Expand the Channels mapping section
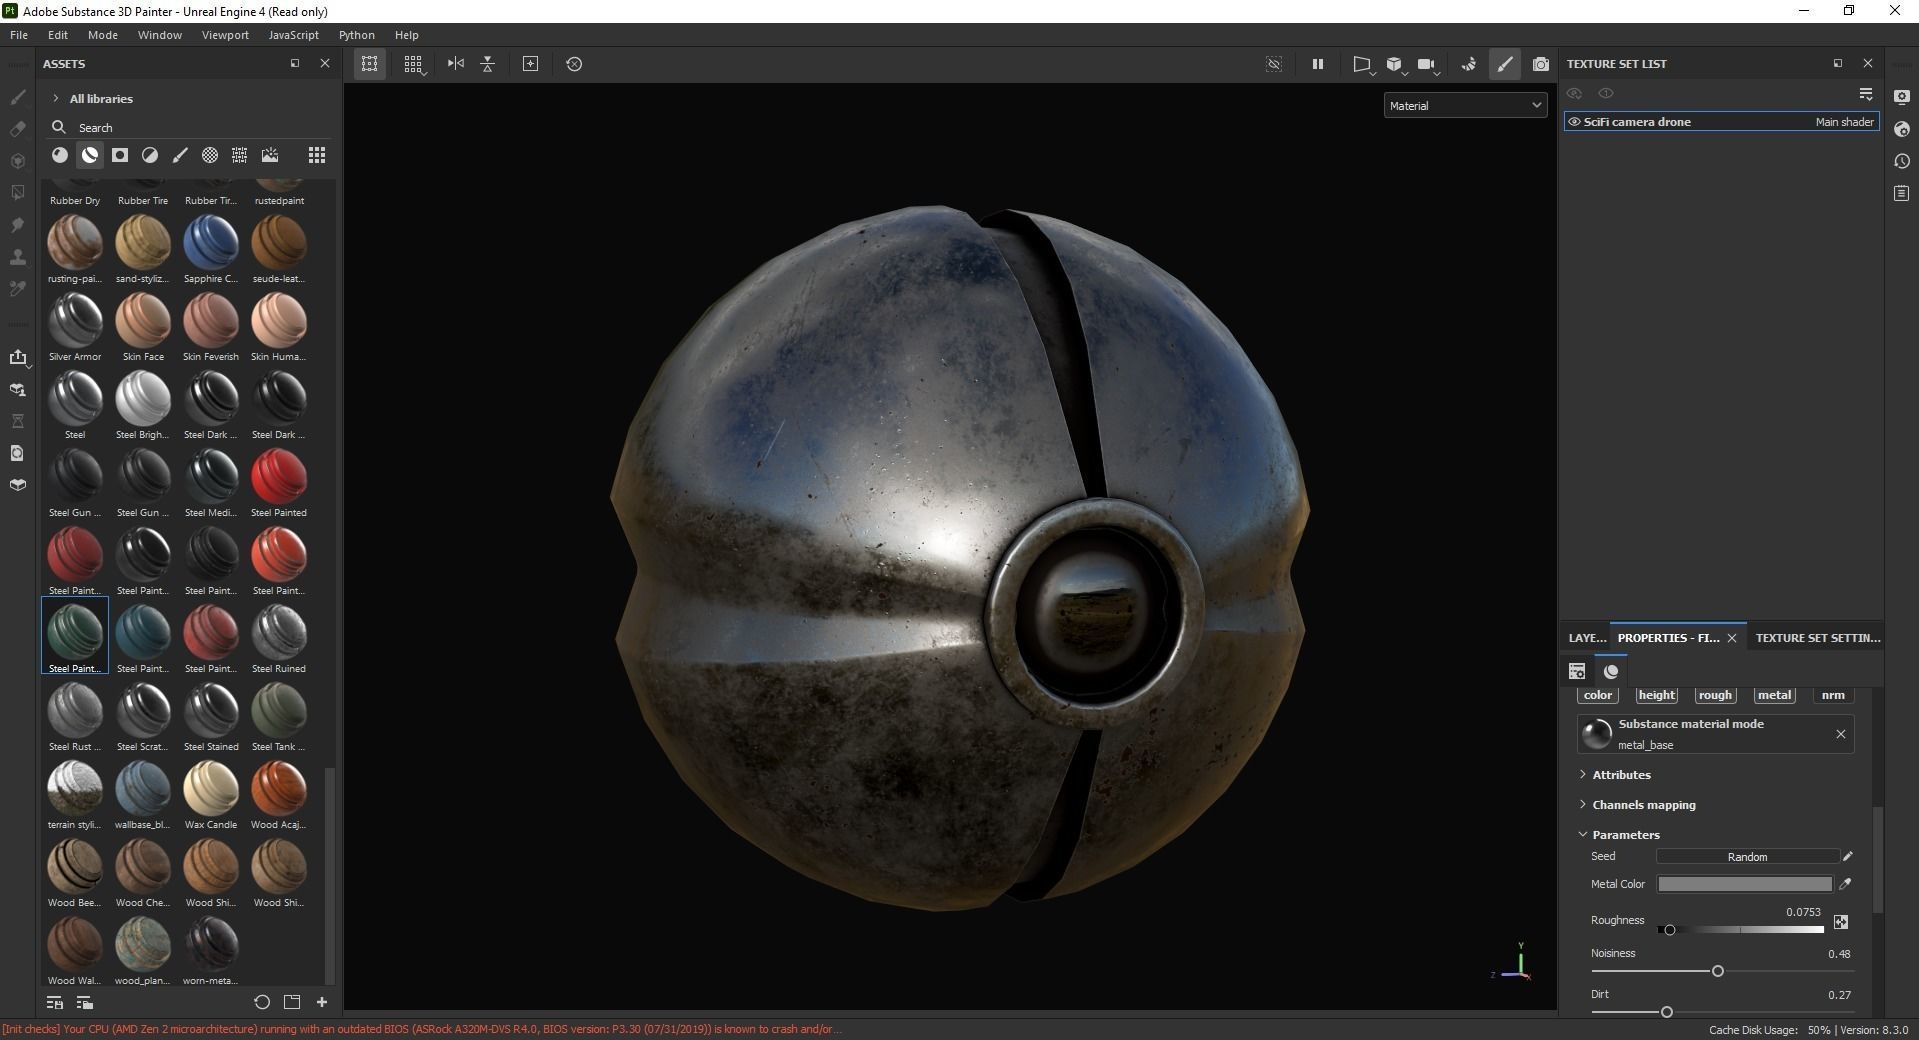Screen dimensions: 1919x1040 (x=1583, y=805)
